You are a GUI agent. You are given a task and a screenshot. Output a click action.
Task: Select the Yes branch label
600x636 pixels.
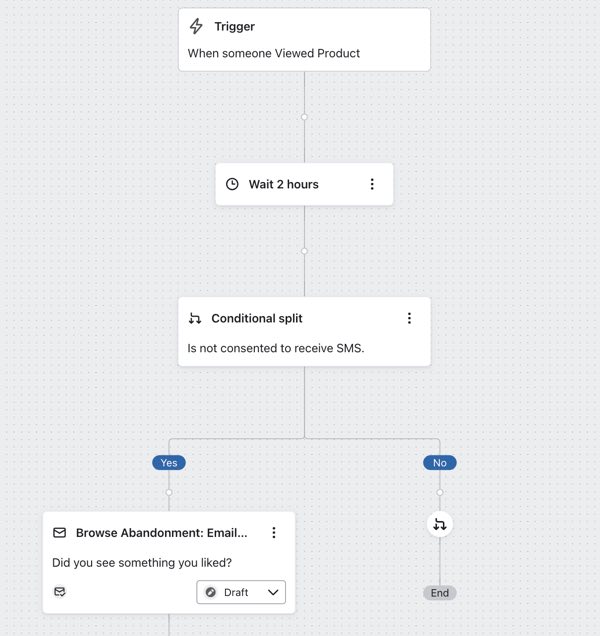click(169, 463)
